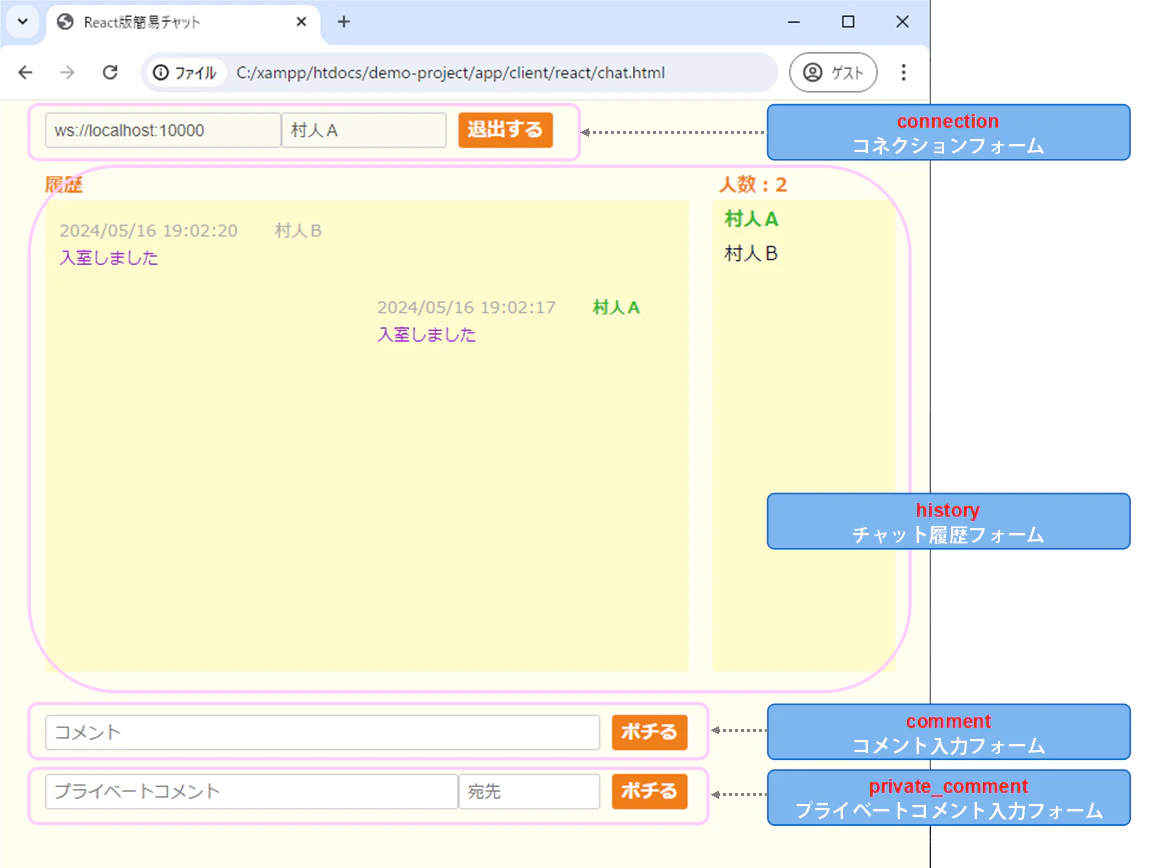Click 入室しました message from 村人B
Screen dimensions: 1157x868
[x=108, y=258]
